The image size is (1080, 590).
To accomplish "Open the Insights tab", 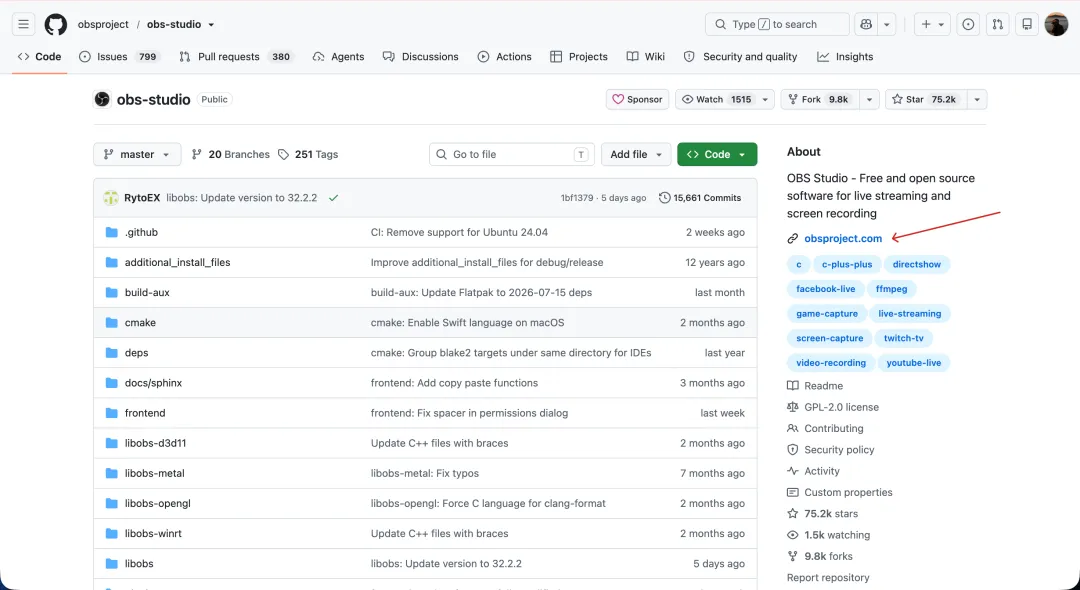I will (845, 56).
